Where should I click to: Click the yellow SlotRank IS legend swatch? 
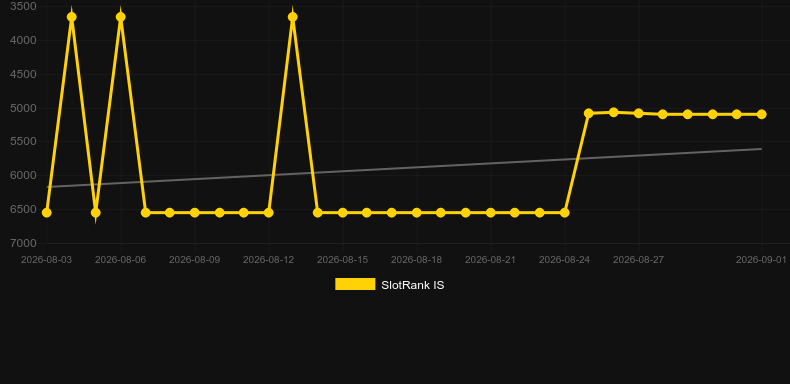[355, 284]
